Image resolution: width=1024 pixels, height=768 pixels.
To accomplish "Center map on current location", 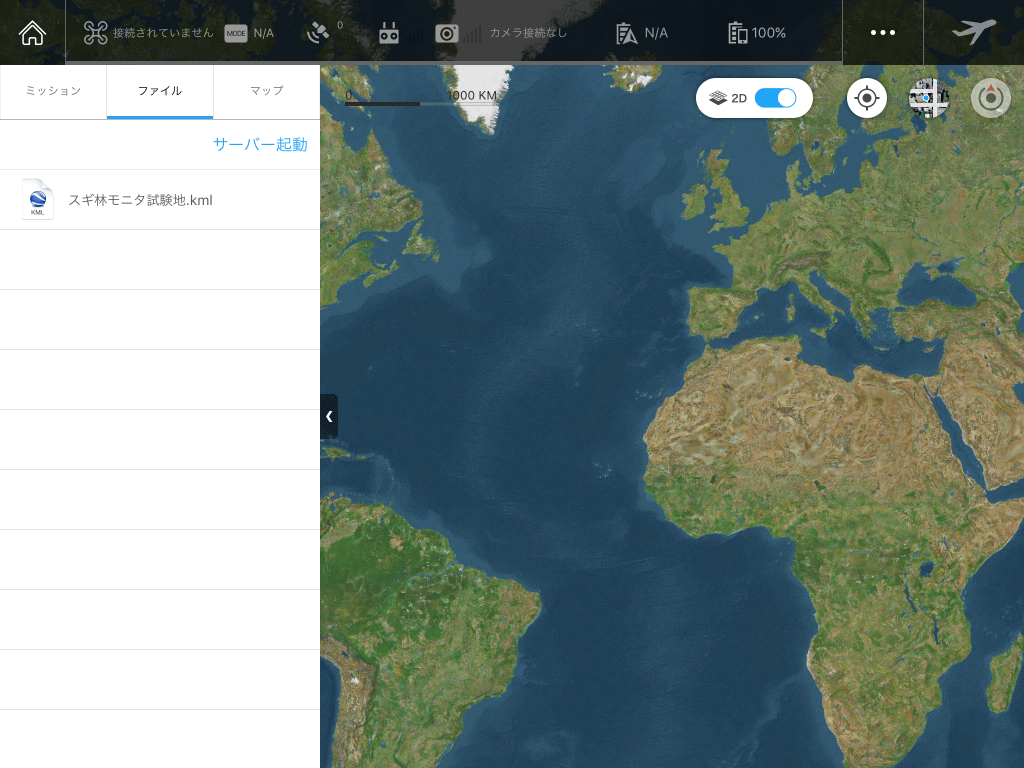I will tap(867, 99).
